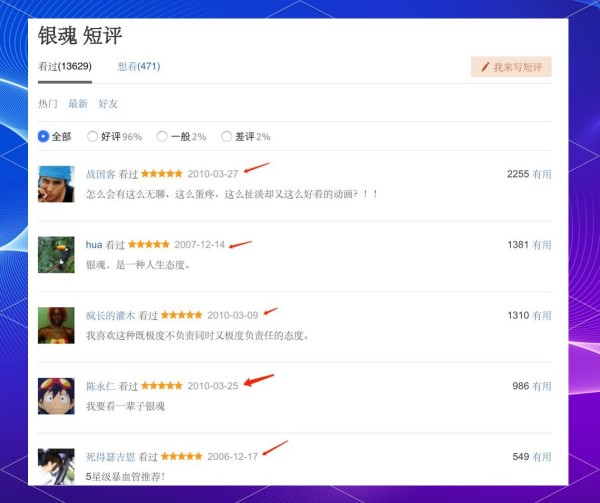Switch to the 想看(471) tab
This screenshot has height=503, width=600.
coord(138,67)
